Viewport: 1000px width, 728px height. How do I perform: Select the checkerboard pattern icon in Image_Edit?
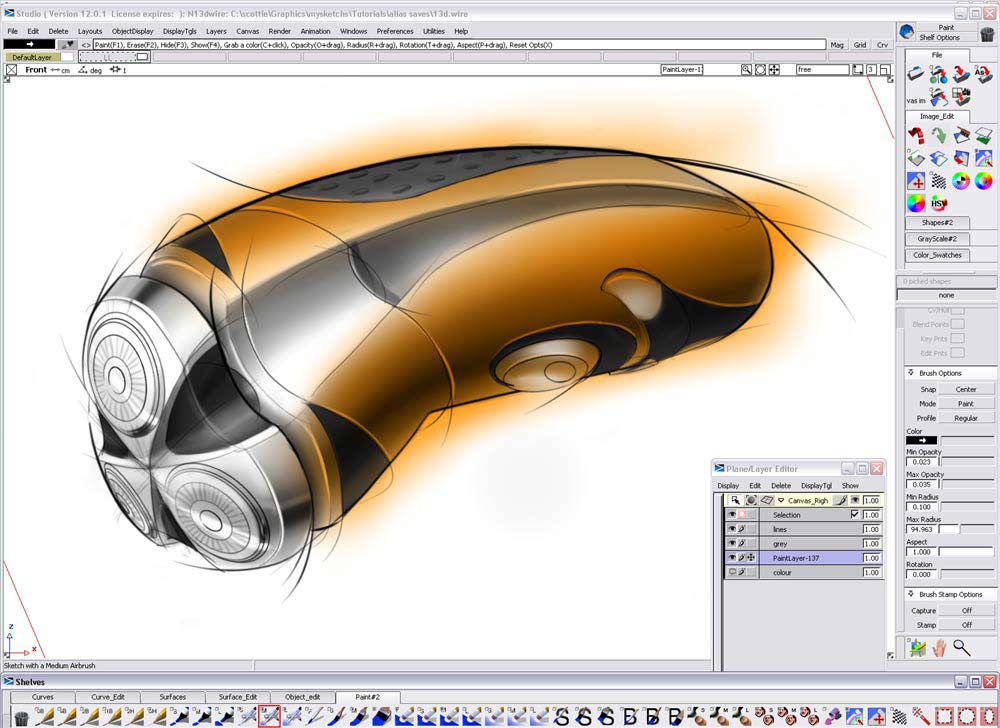[x=939, y=181]
